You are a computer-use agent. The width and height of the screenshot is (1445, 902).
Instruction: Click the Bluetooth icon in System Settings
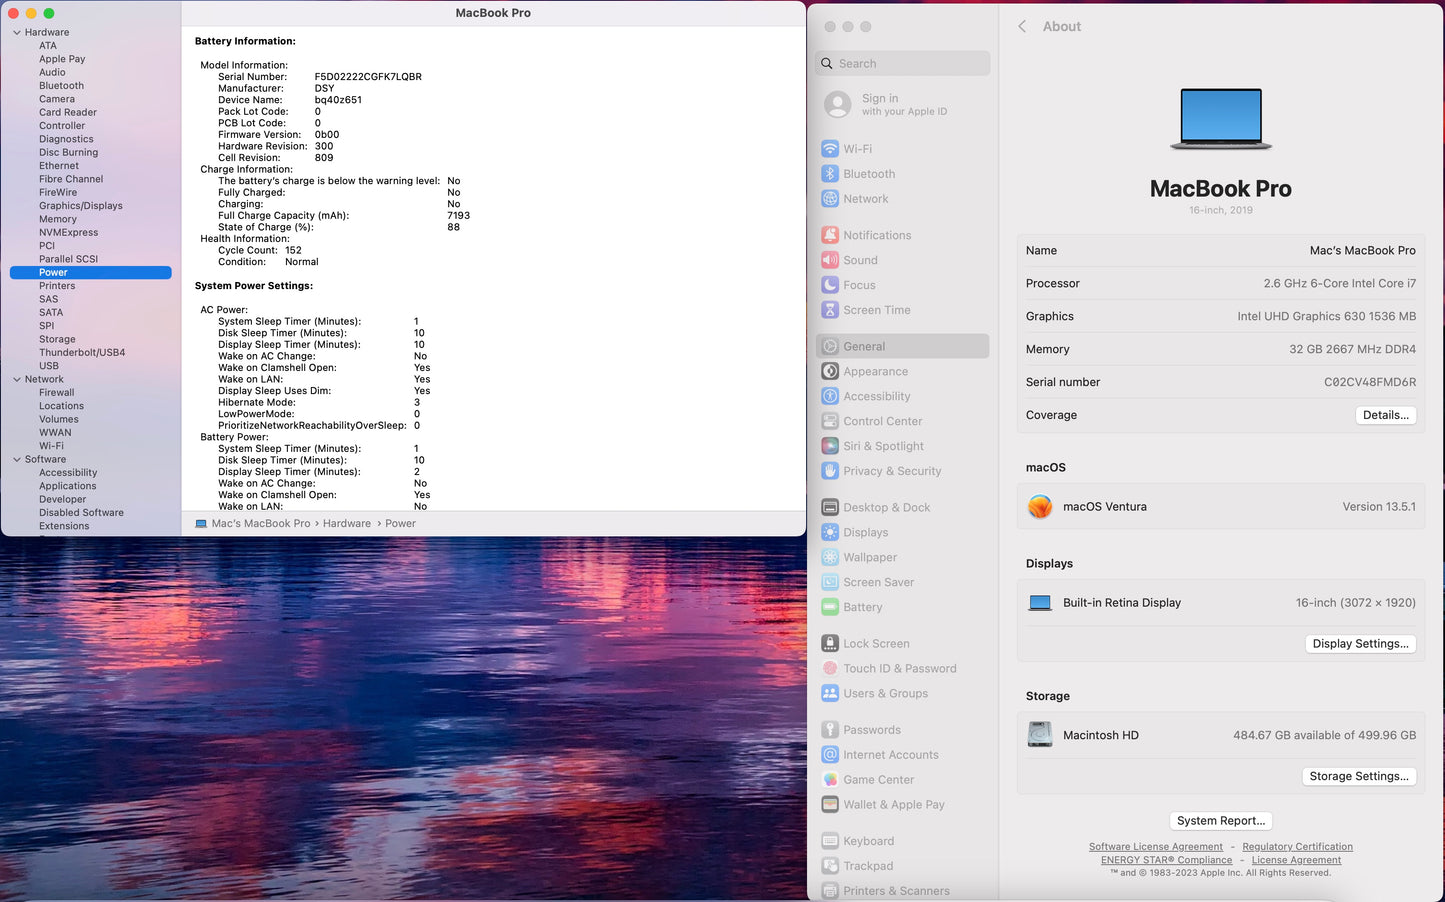830,174
